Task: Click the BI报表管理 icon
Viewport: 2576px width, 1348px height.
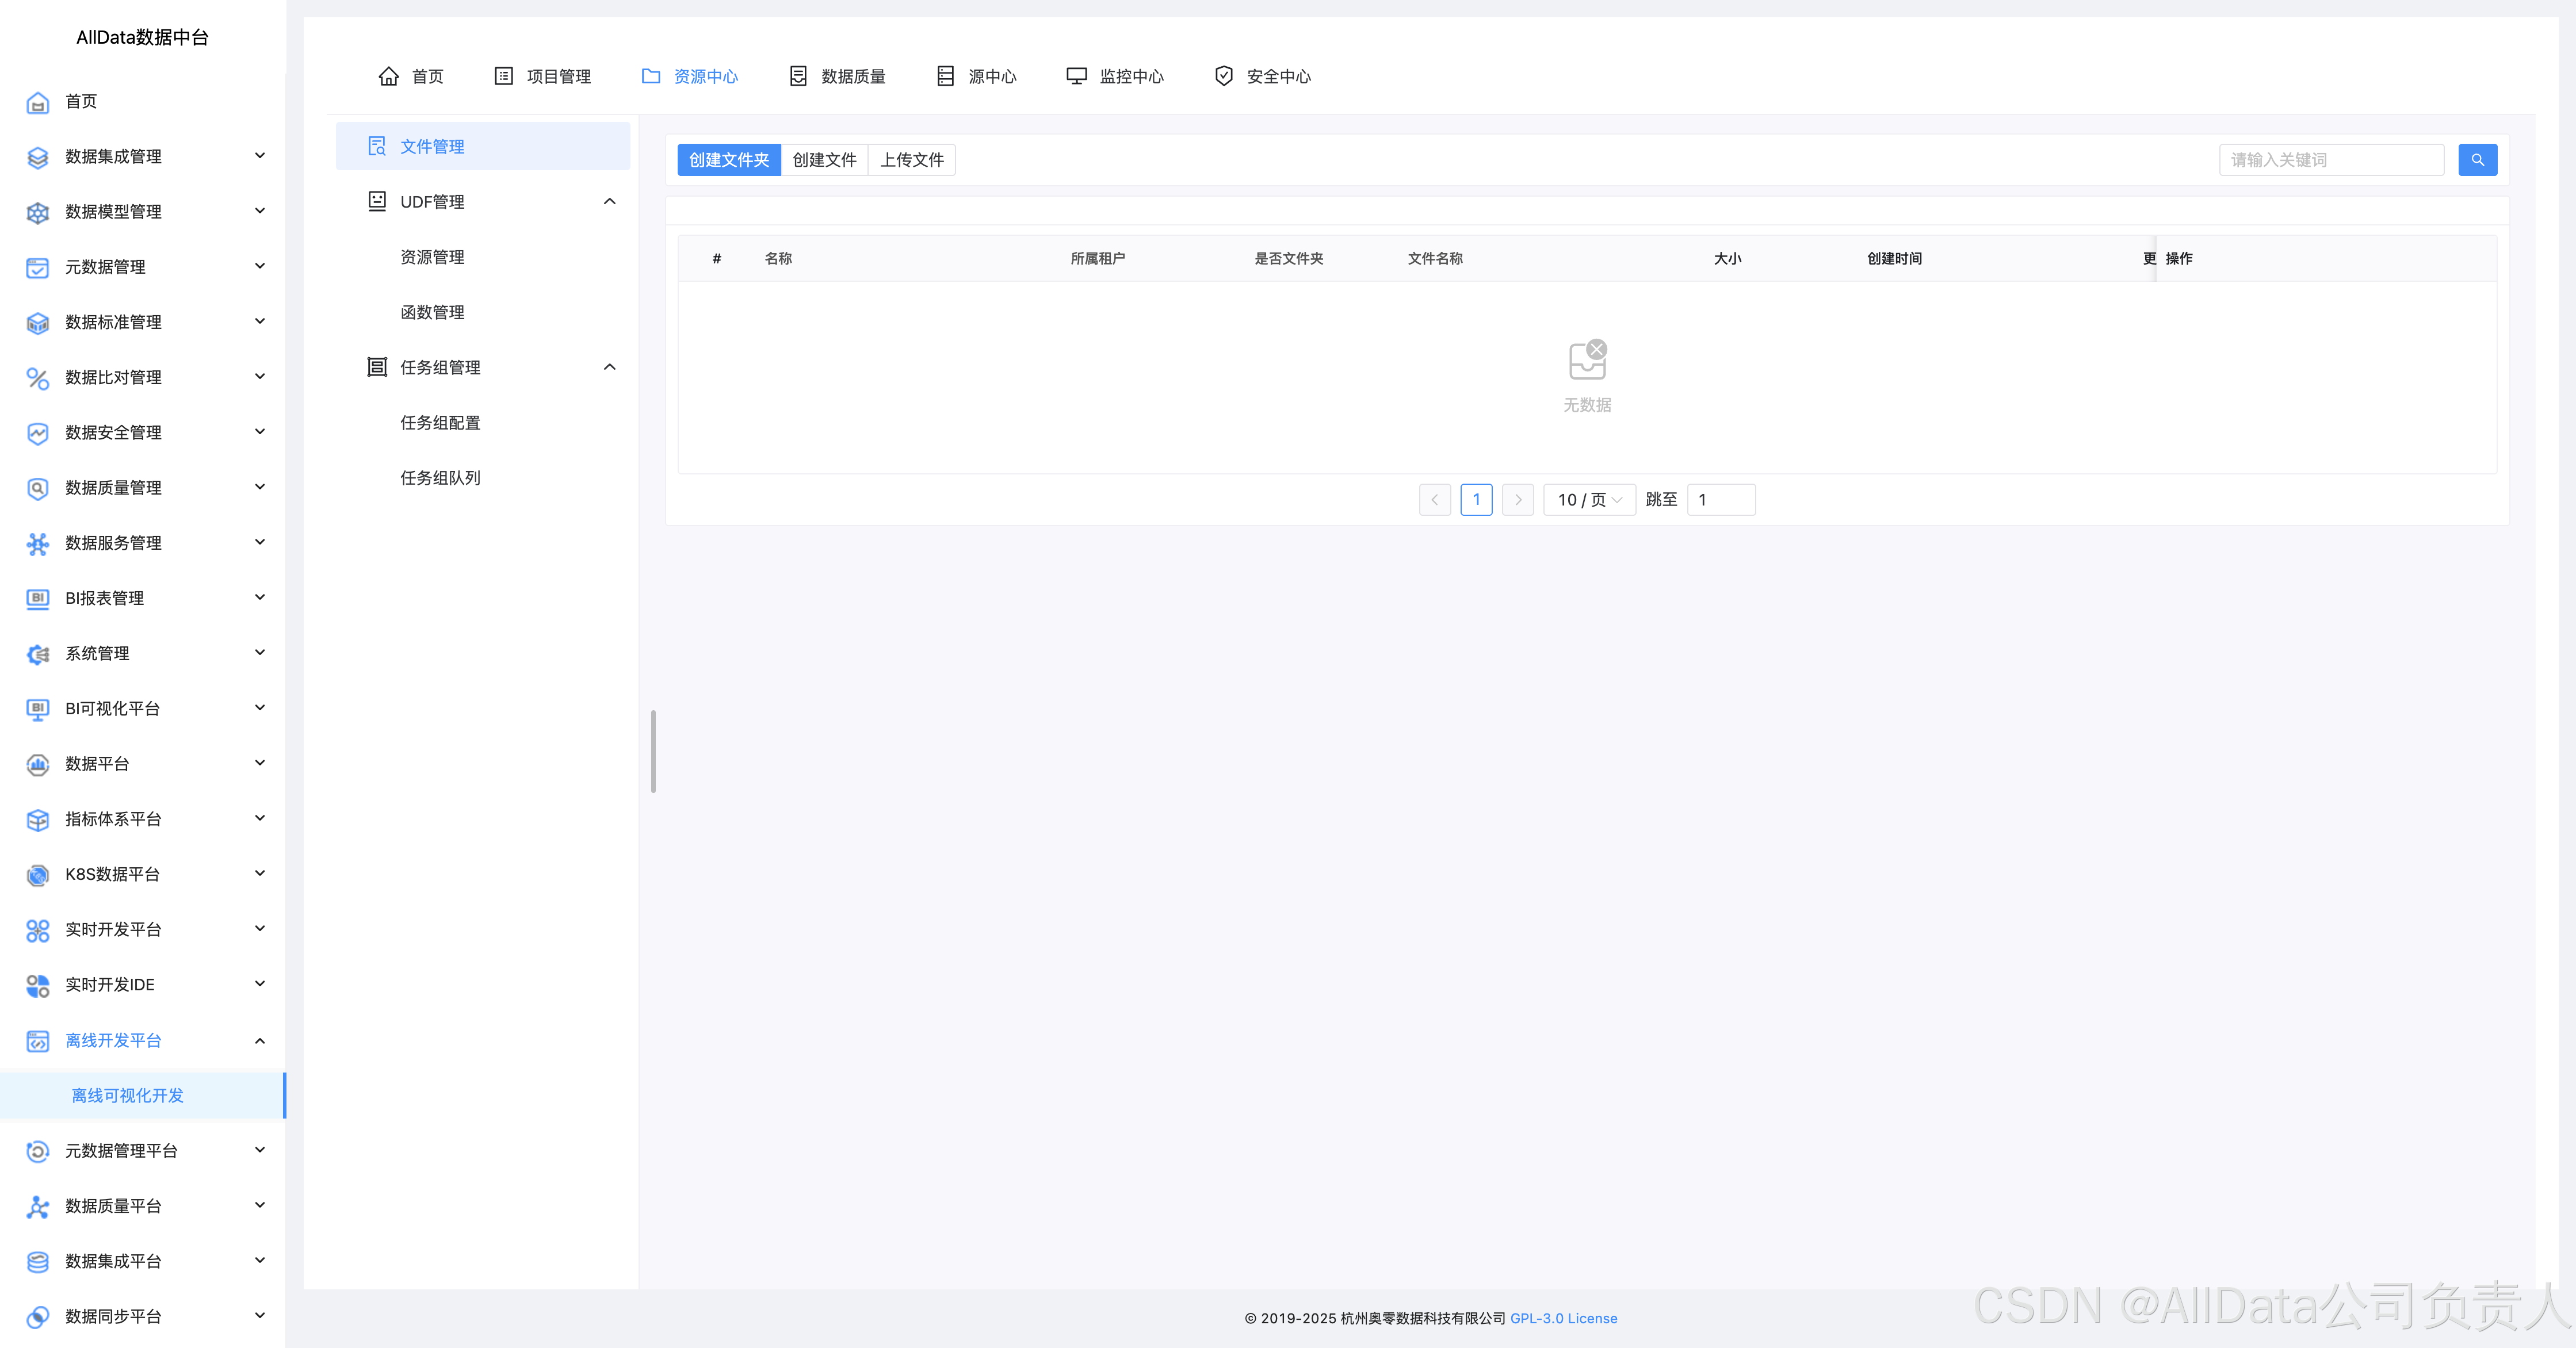Action: click(x=37, y=599)
